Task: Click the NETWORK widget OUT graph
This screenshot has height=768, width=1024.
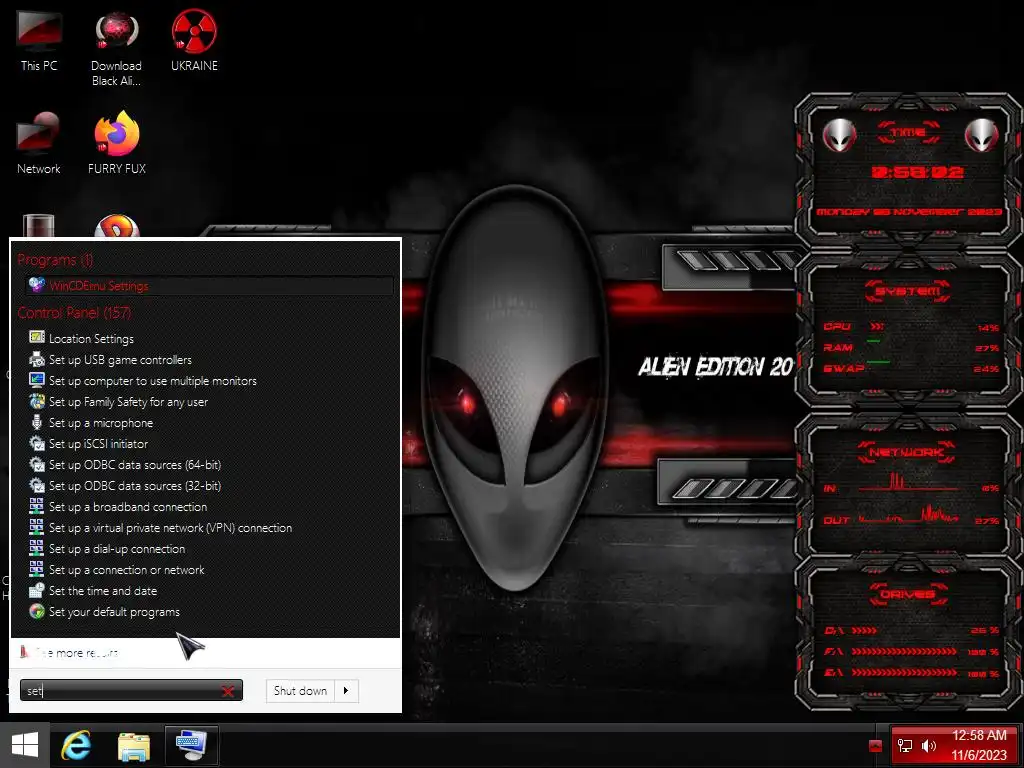Action: click(x=909, y=515)
